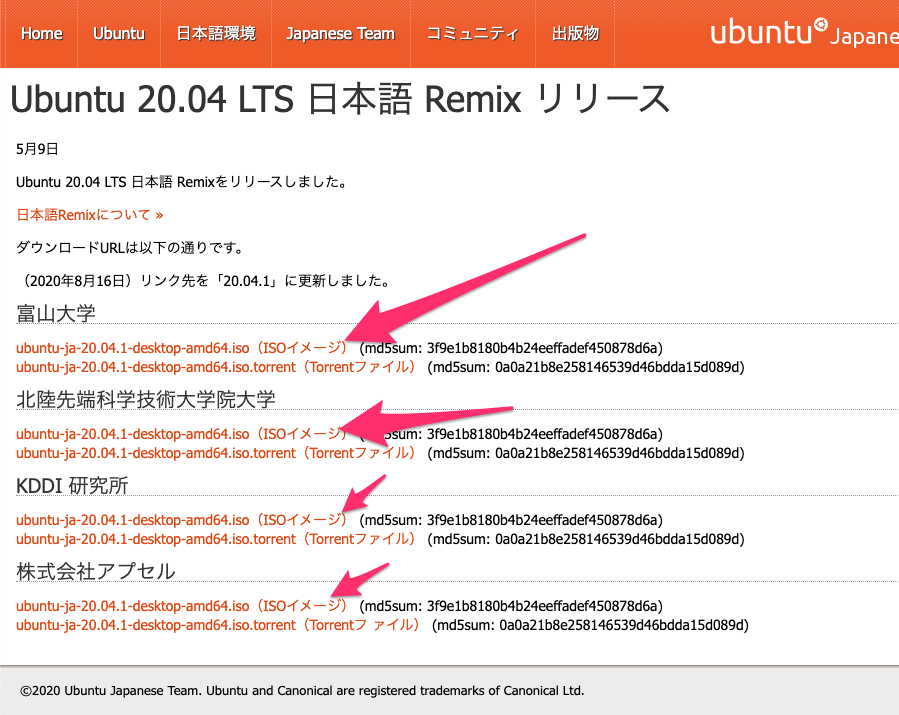Open the Ubuntu menu item
Screen dimensions: 899x715
click(119, 33)
